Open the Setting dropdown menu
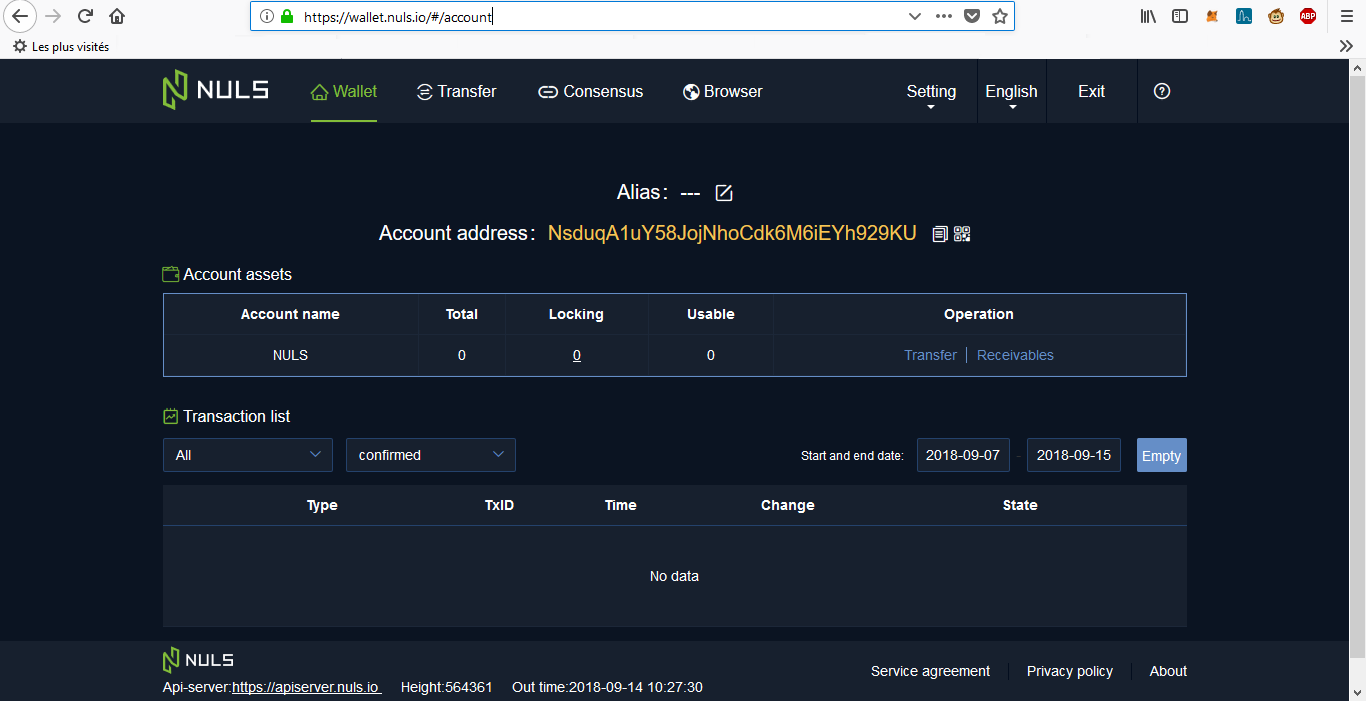Image resolution: width=1366 pixels, height=701 pixels. click(x=931, y=92)
